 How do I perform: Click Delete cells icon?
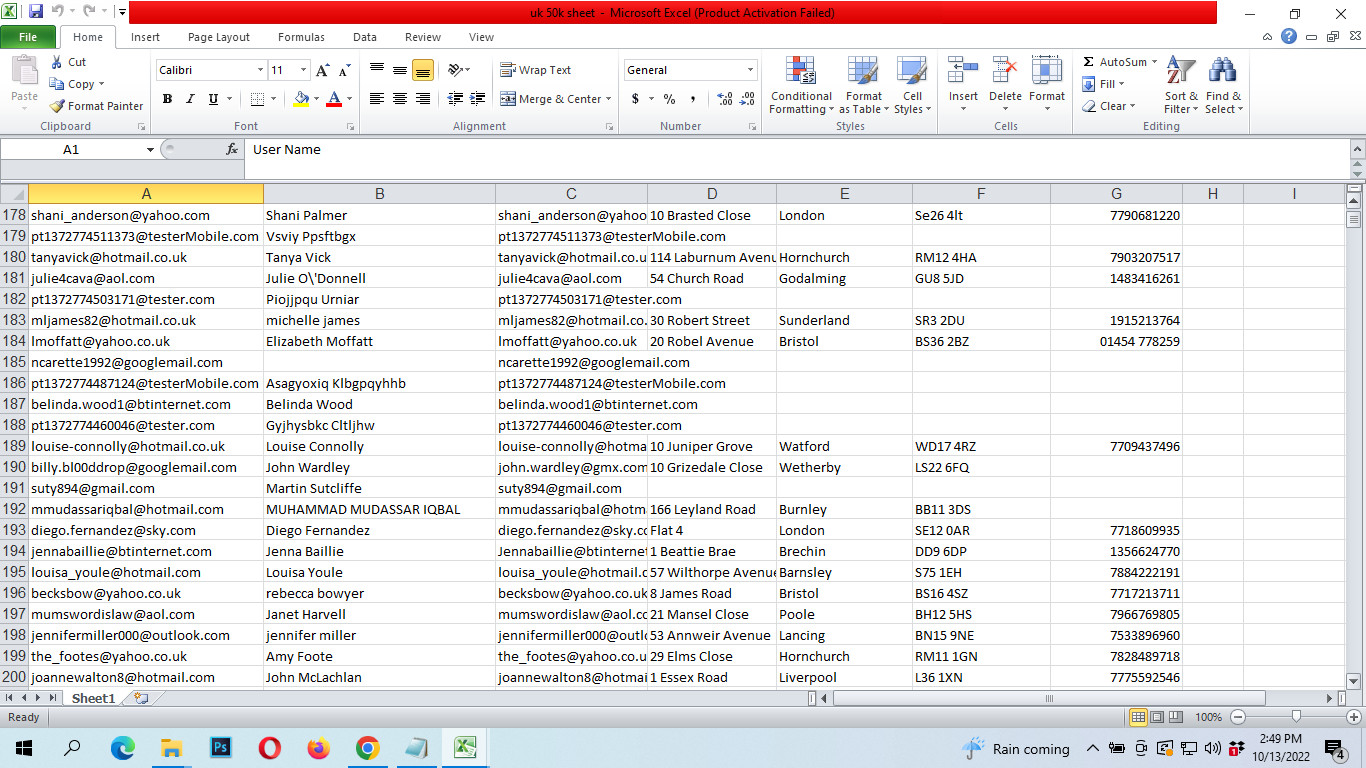[x=1005, y=72]
